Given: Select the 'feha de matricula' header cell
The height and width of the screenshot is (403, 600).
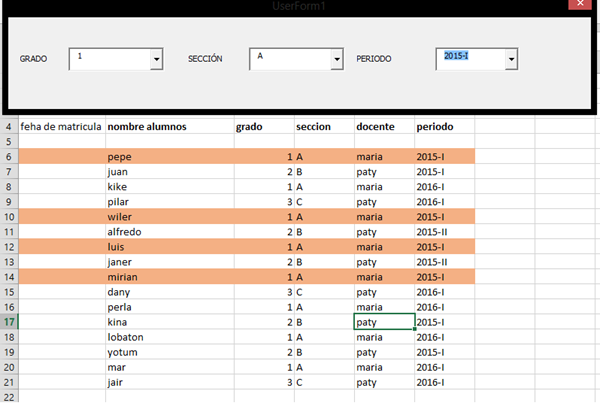Looking at the screenshot, I should pyautogui.click(x=61, y=127).
